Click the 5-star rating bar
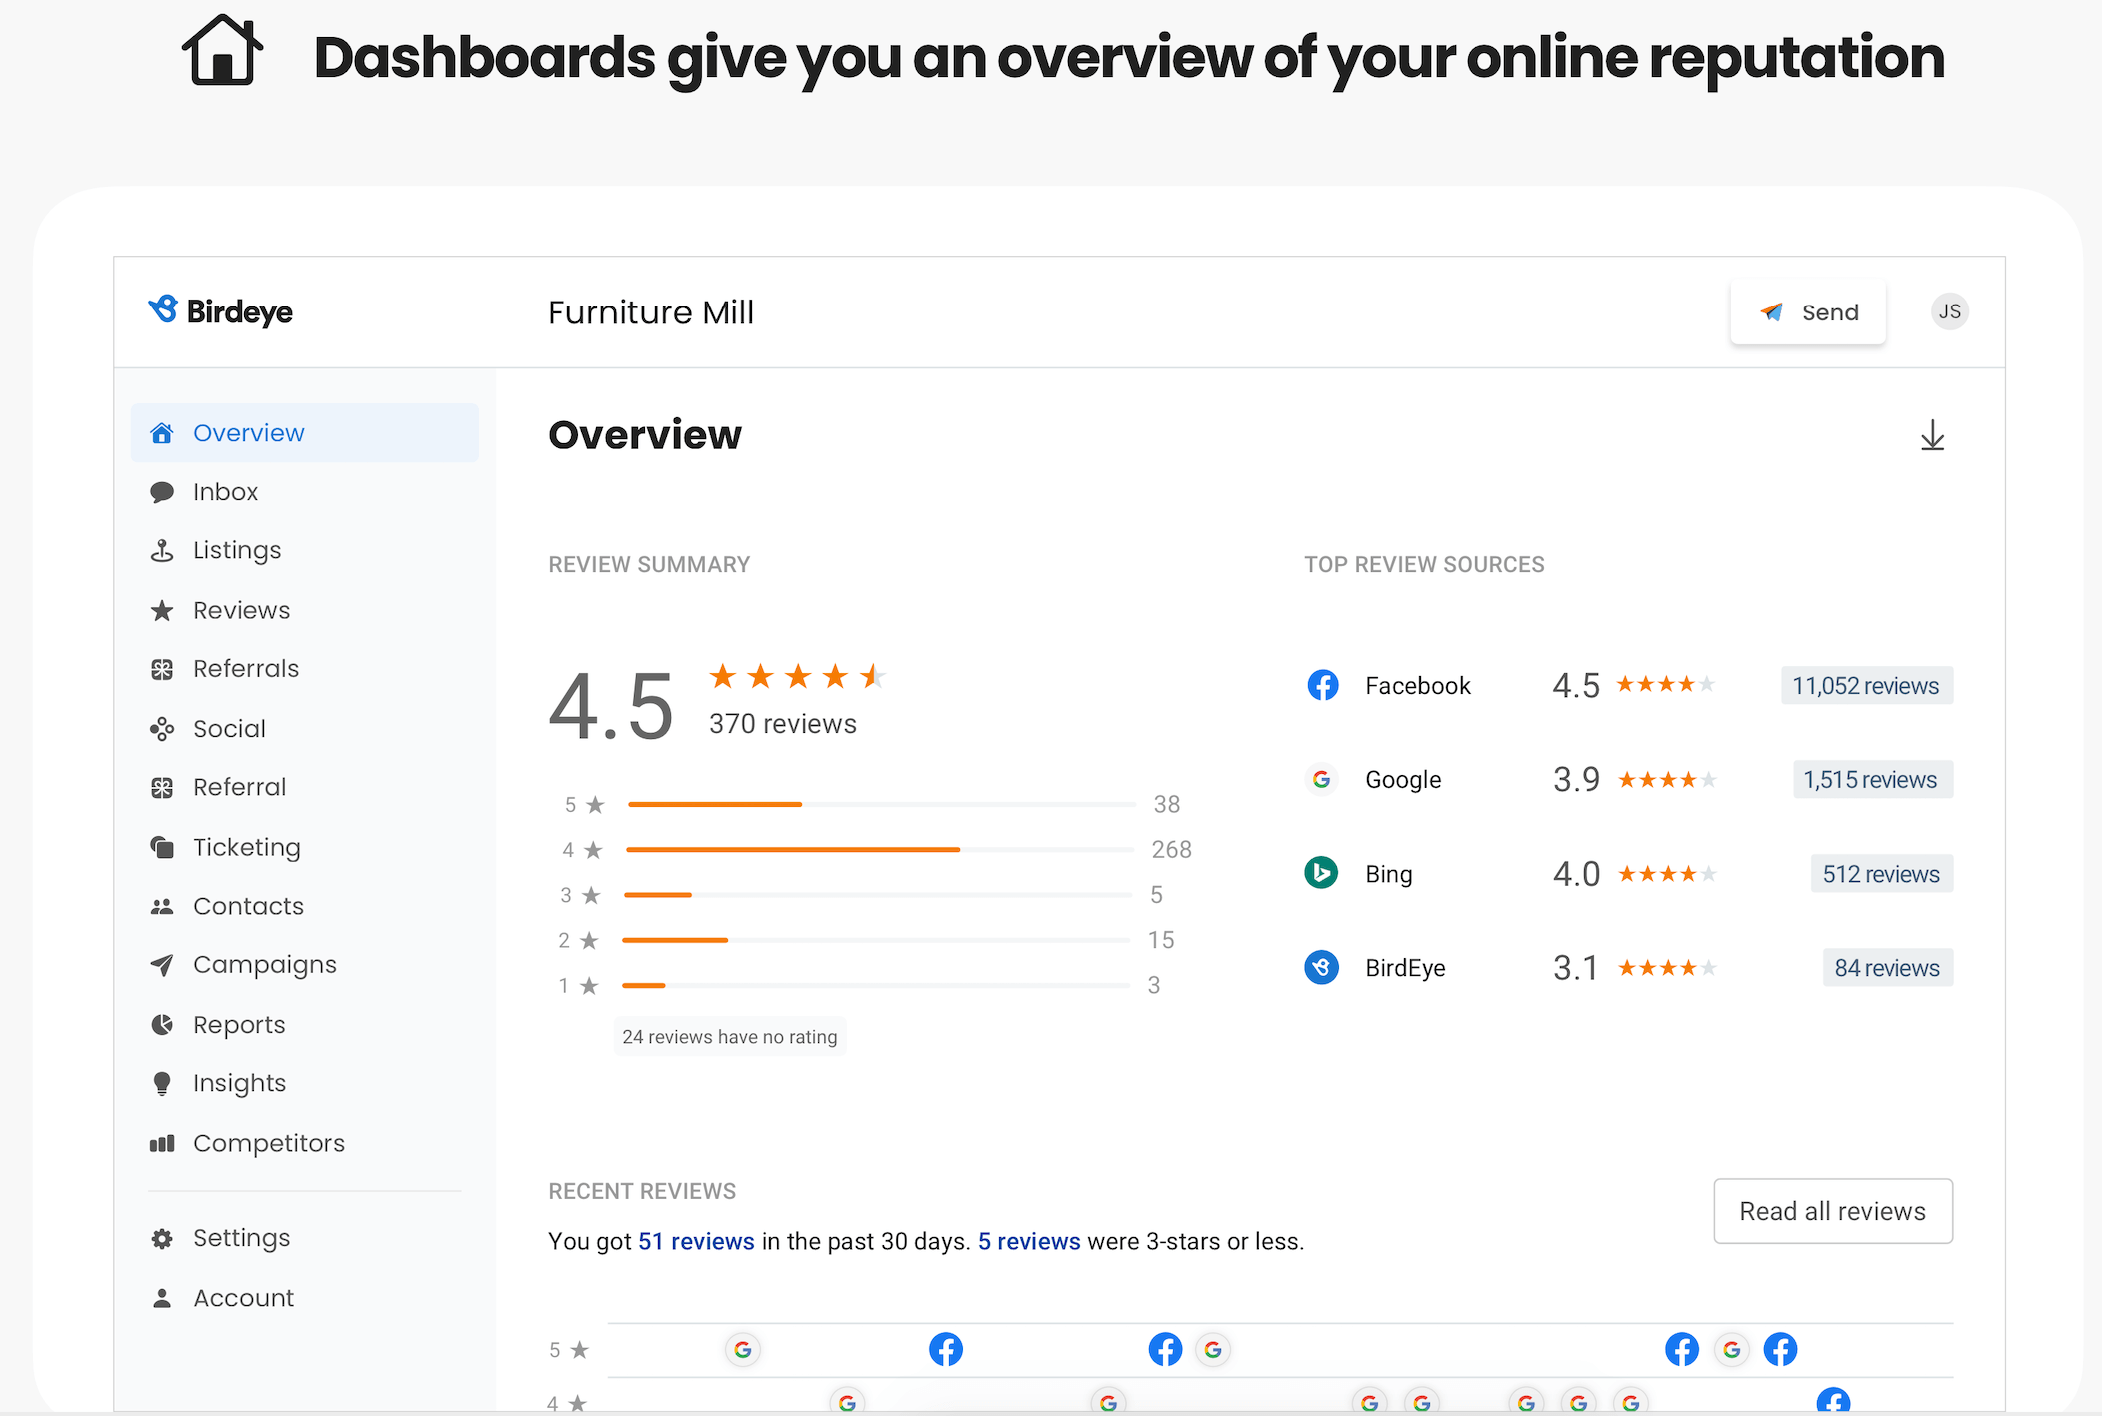 point(881,804)
